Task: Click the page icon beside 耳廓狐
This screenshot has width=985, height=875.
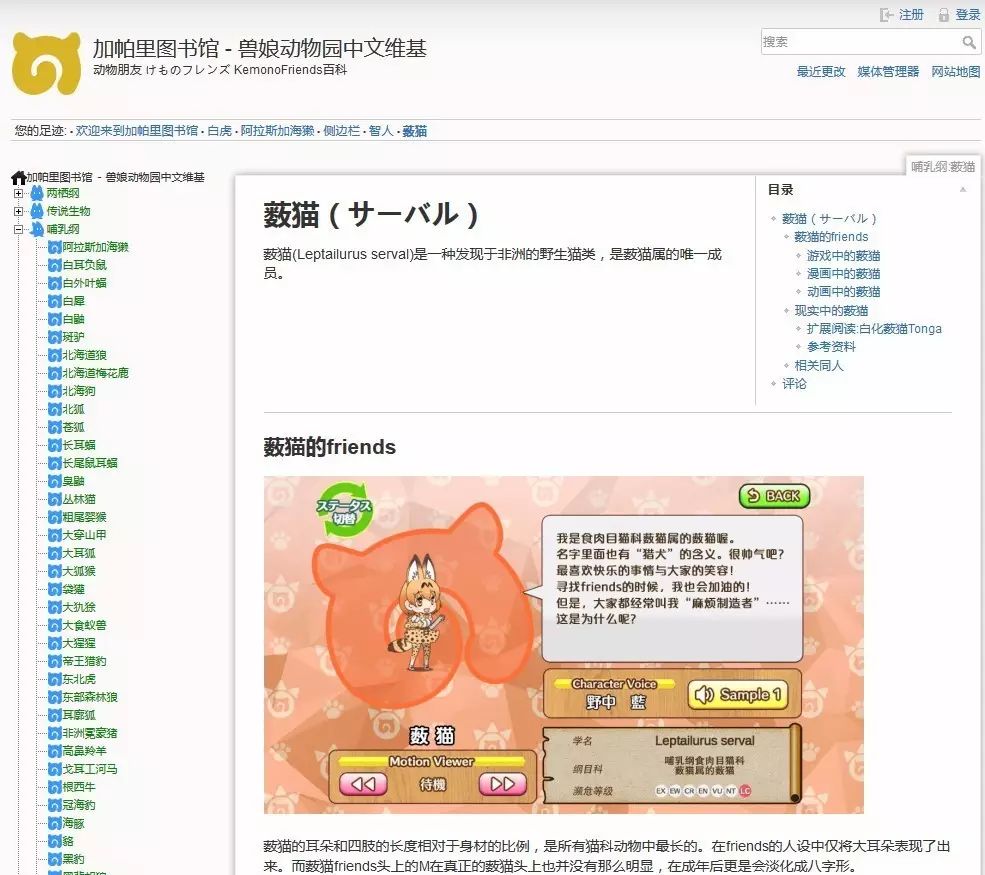Action: (55, 715)
